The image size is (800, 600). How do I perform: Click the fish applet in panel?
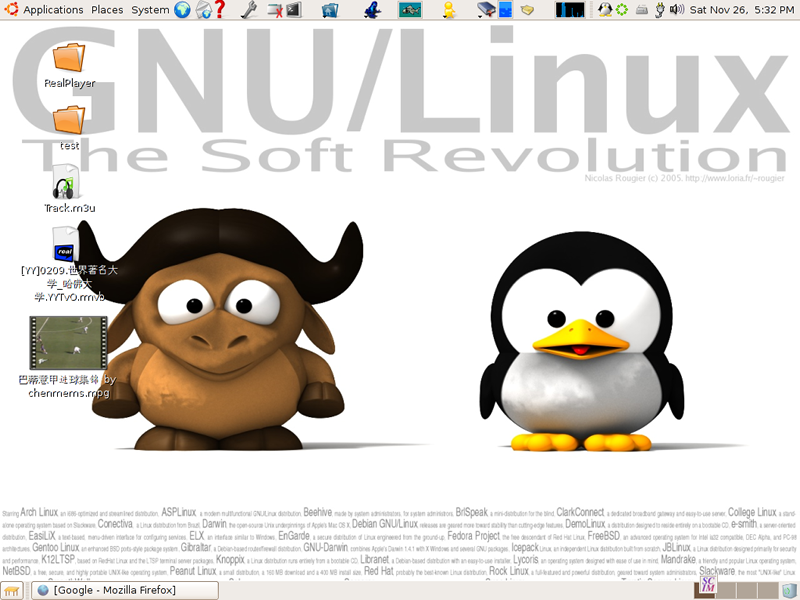point(410,10)
